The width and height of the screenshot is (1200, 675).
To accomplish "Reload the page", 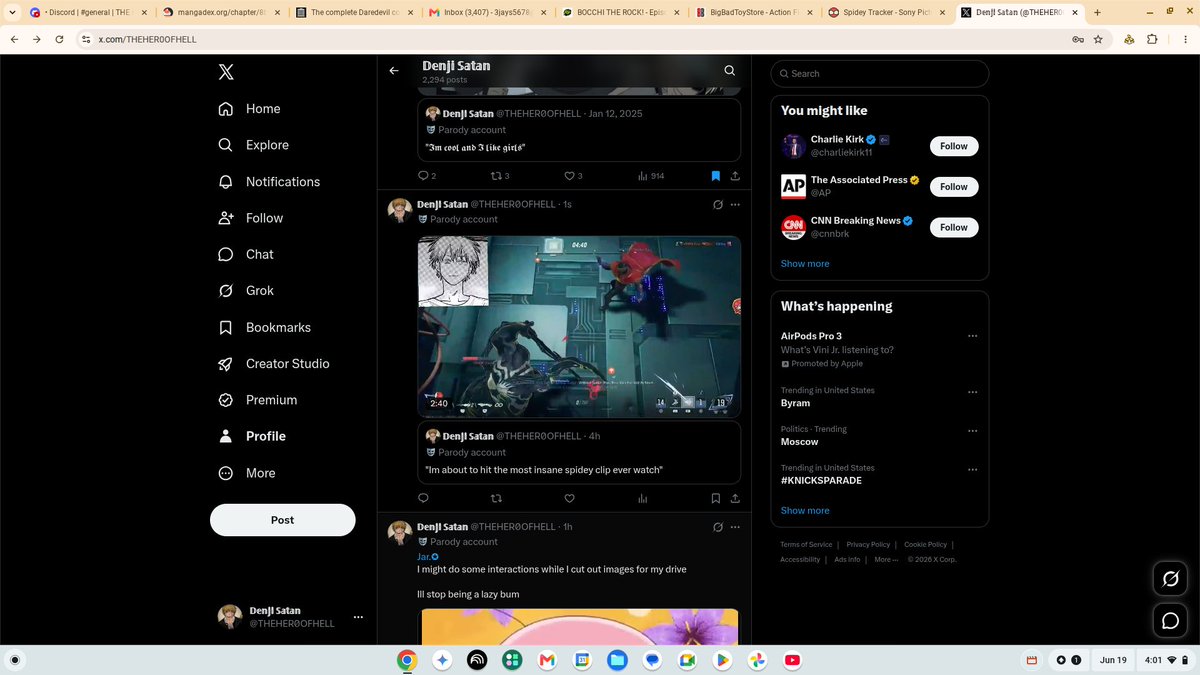I will 60,39.
